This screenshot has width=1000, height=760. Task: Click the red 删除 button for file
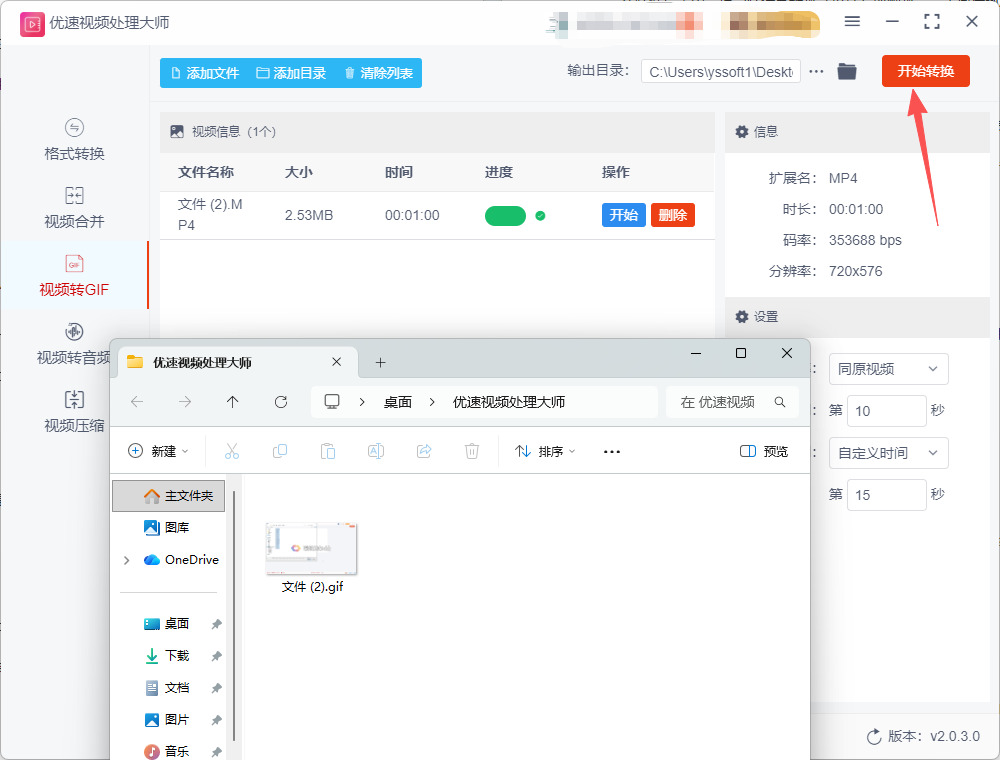[672, 215]
